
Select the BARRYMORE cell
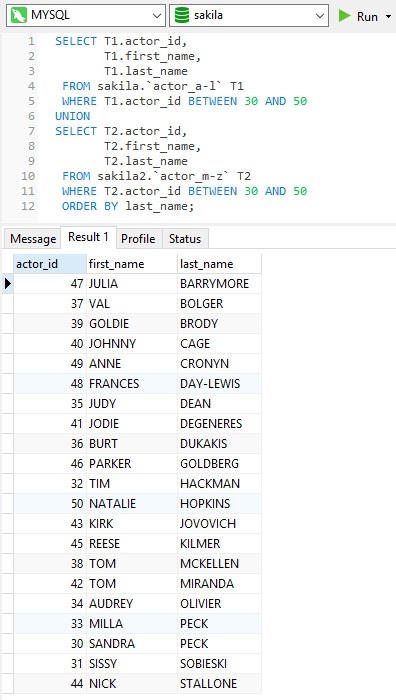[219, 283]
